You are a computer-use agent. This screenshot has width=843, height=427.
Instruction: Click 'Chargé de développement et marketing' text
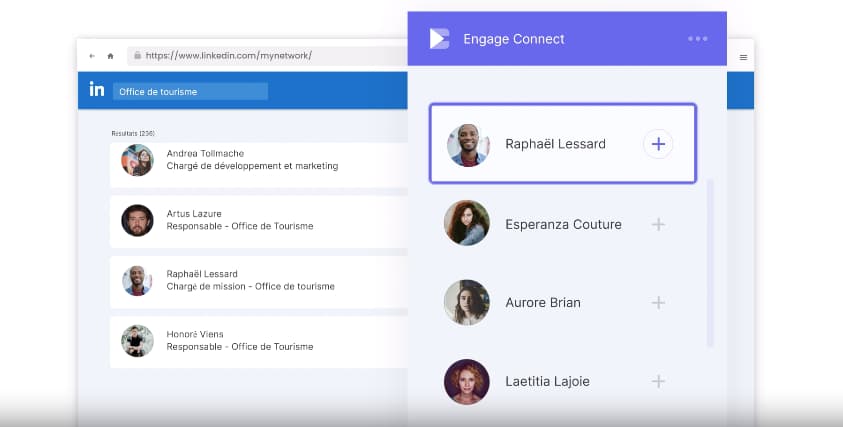coord(252,166)
